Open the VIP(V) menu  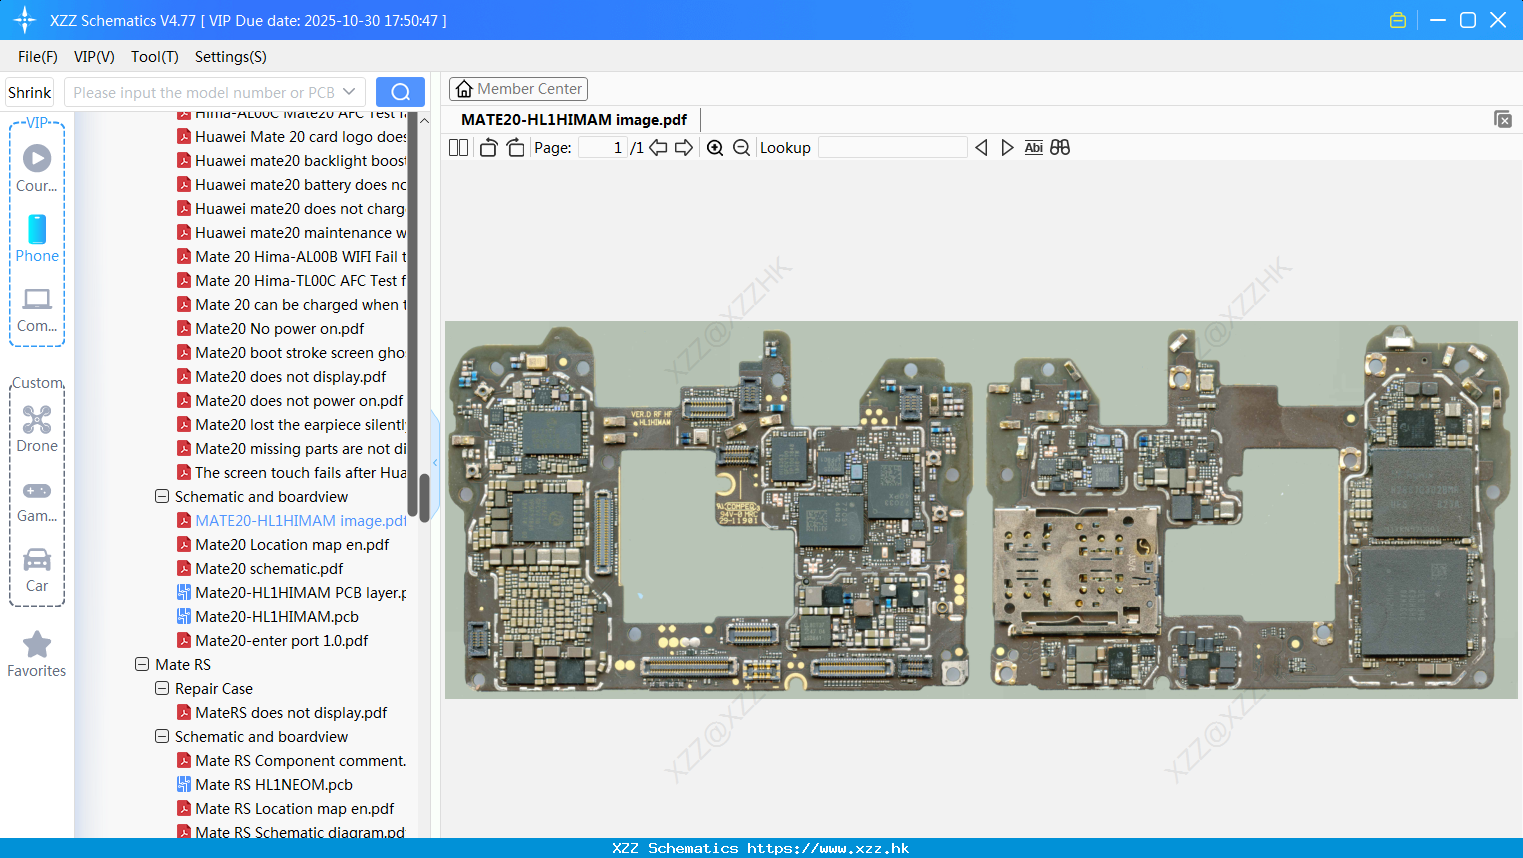(94, 57)
